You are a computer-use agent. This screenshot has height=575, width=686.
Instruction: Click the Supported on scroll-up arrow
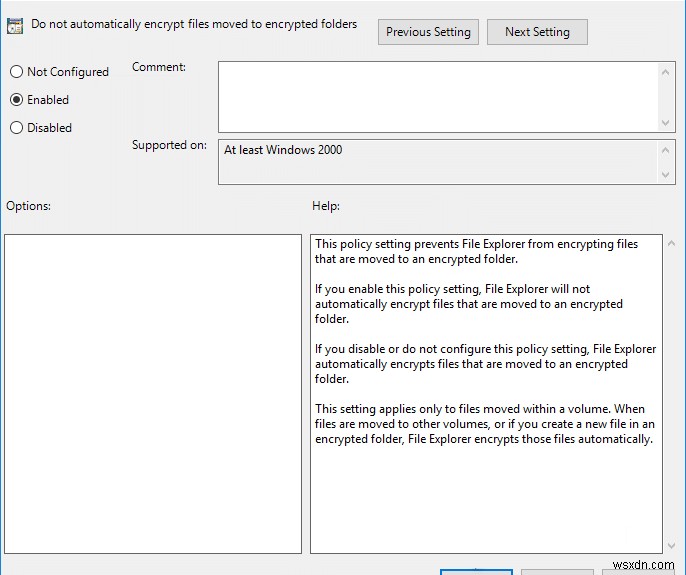667,150
